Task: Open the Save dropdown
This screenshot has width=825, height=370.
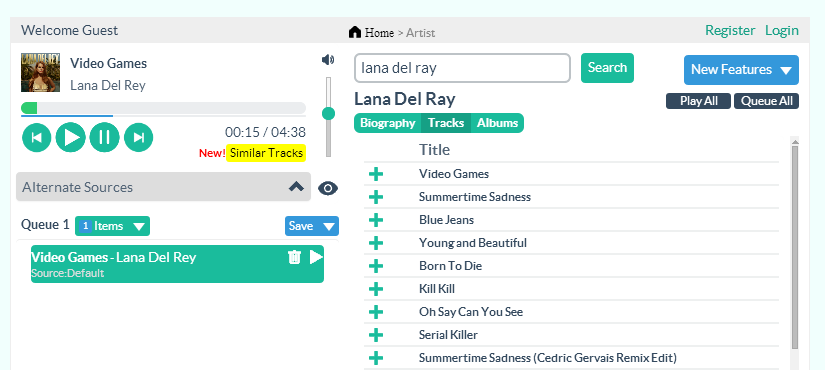Action: (312, 226)
